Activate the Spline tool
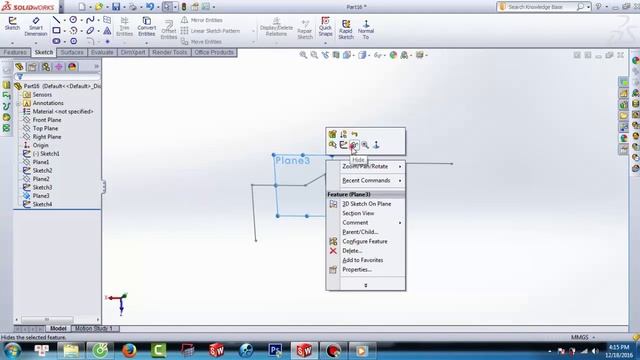 click(x=90, y=20)
